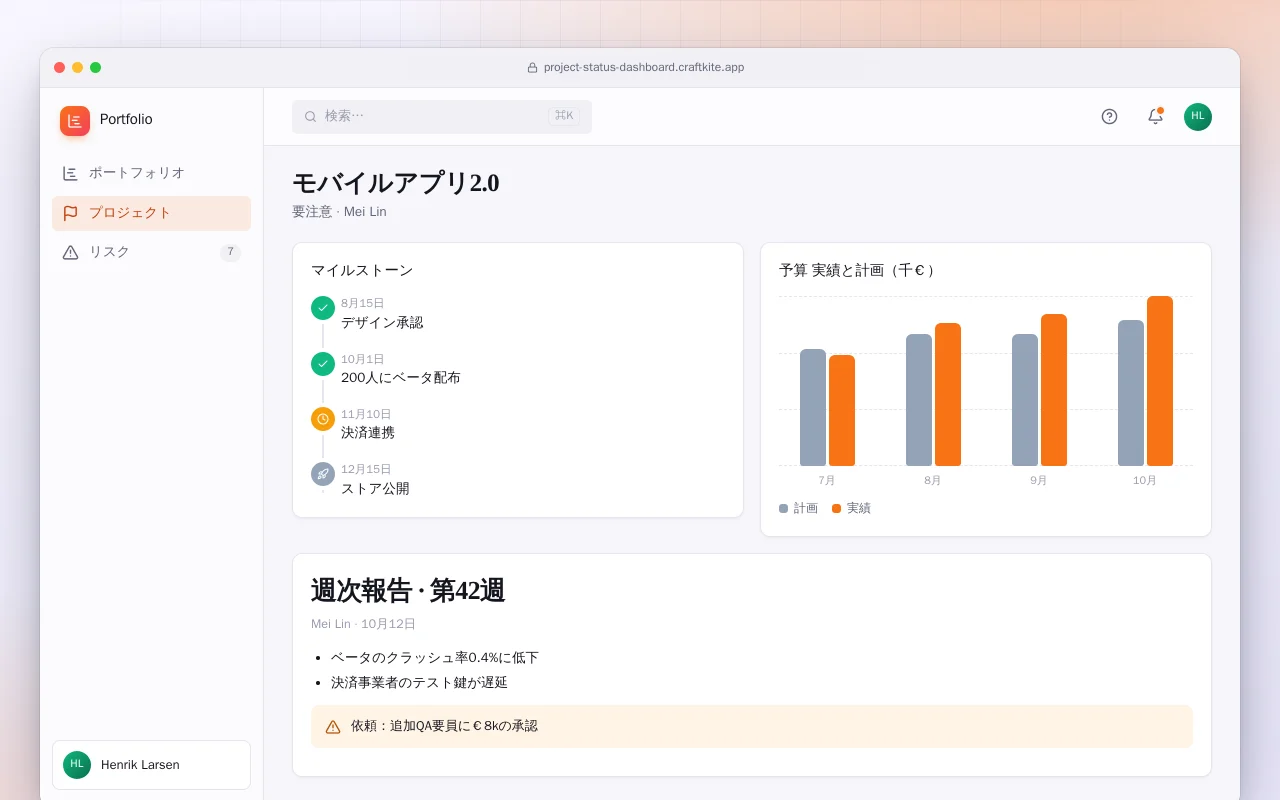Open リスク in the sidebar
The width and height of the screenshot is (1280, 800).
pos(151,252)
